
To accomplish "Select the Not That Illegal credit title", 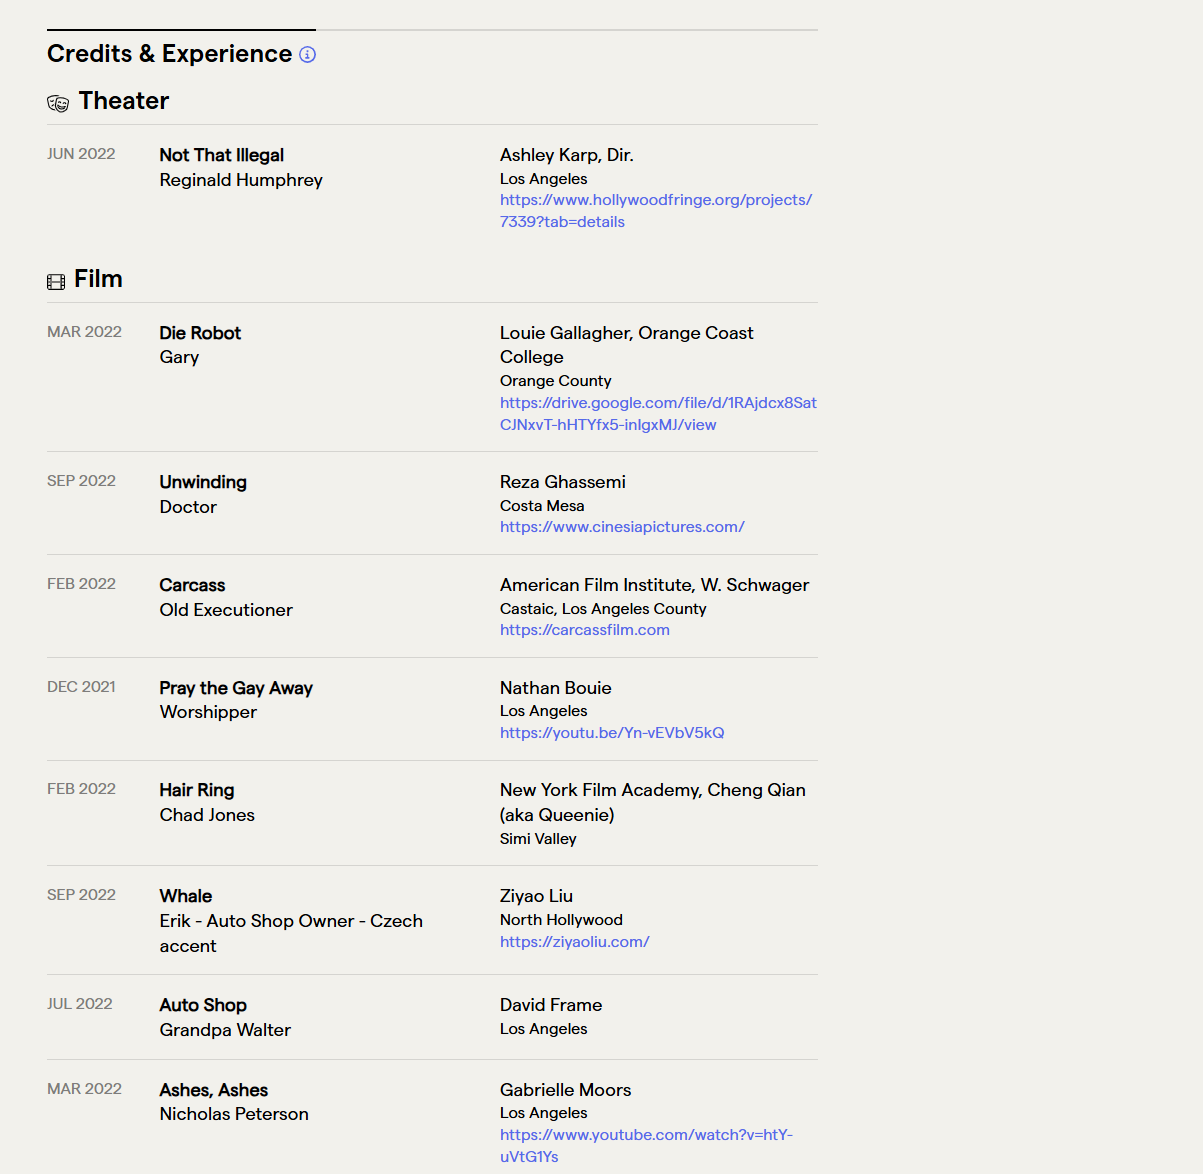I will 222,155.
